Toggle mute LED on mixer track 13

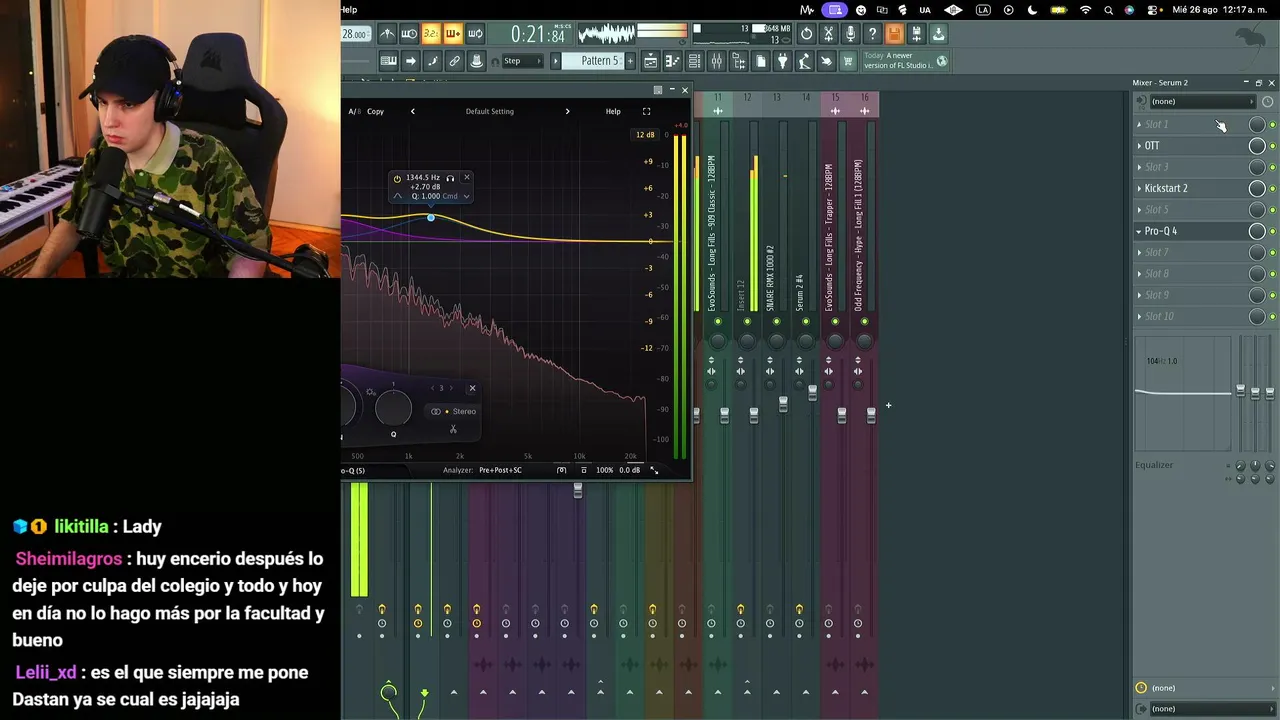coord(775,321)
